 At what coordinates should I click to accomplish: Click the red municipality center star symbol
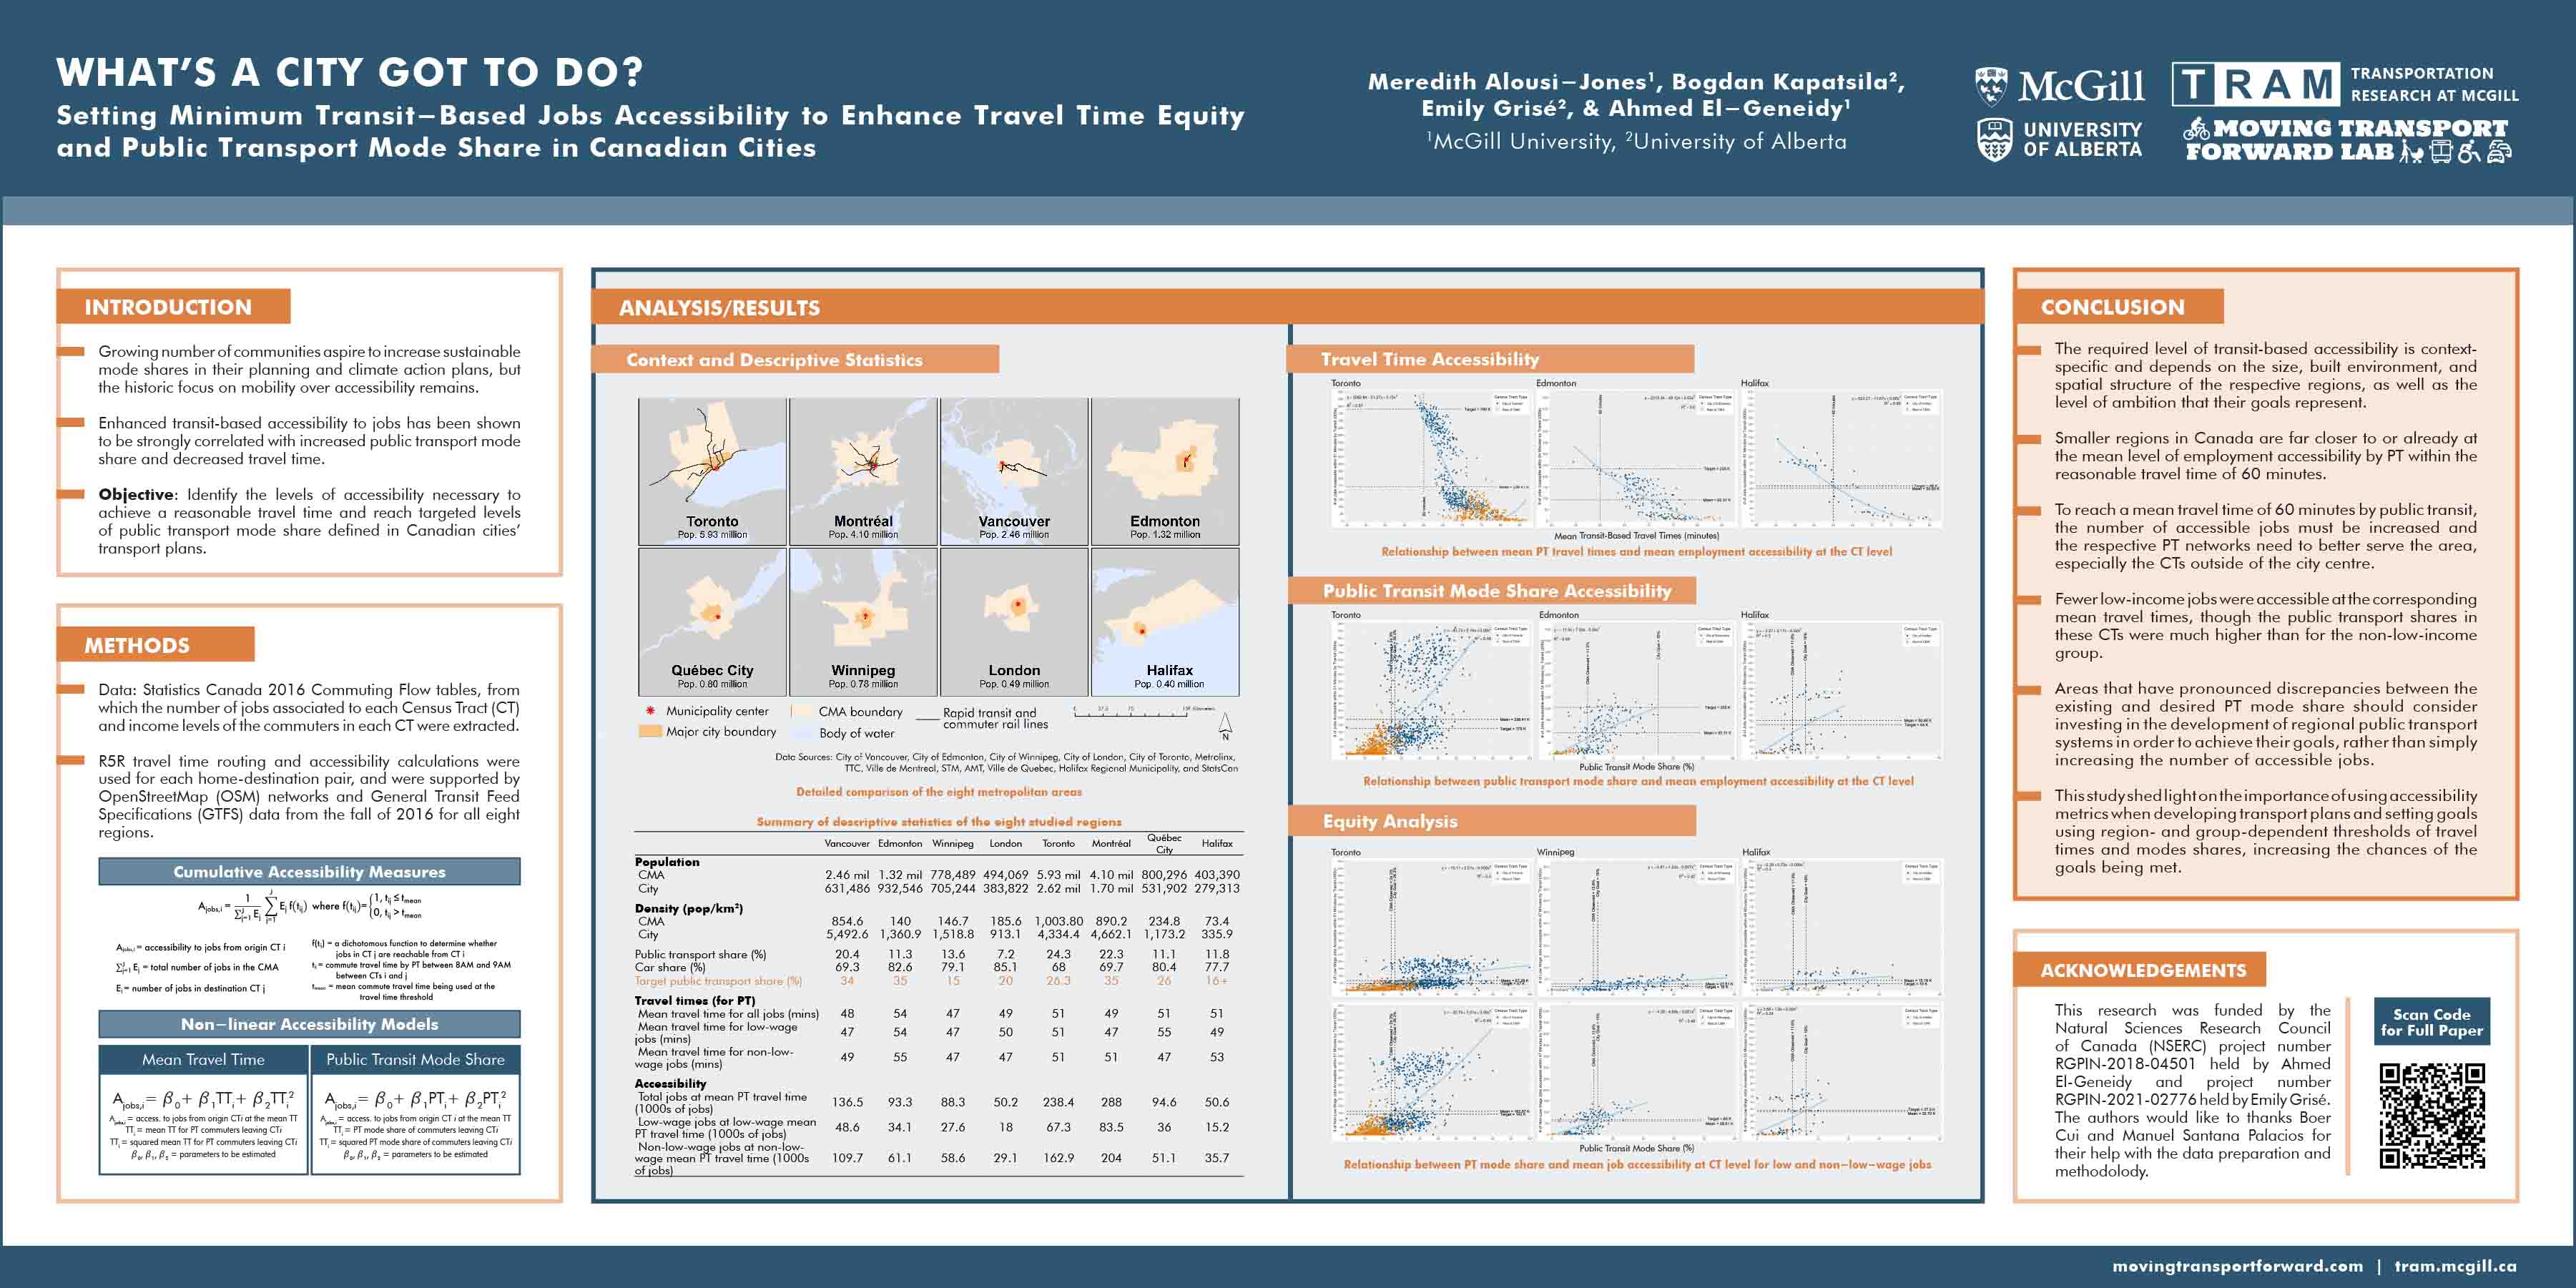pos(650,711)
